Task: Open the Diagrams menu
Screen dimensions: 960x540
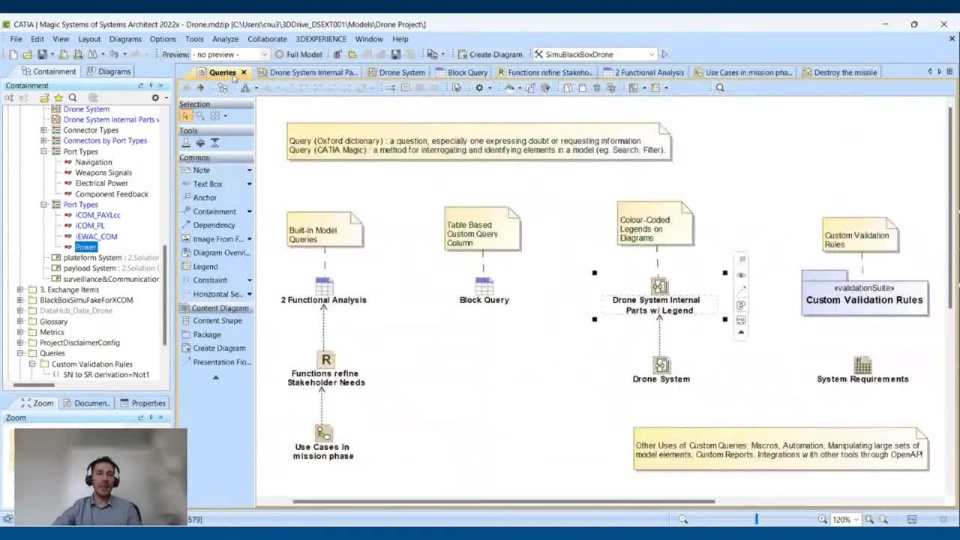Action: [x=125, y=39]
